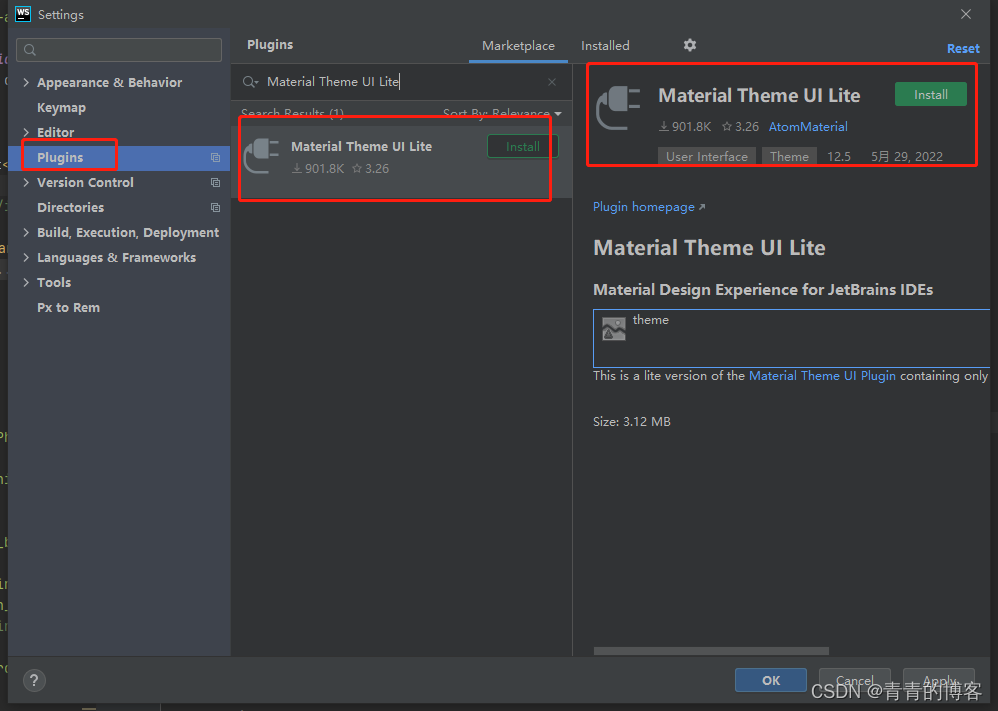This screenshot has height=711, width=998.
Task: Install plugin from details panel
Action: 931,94
